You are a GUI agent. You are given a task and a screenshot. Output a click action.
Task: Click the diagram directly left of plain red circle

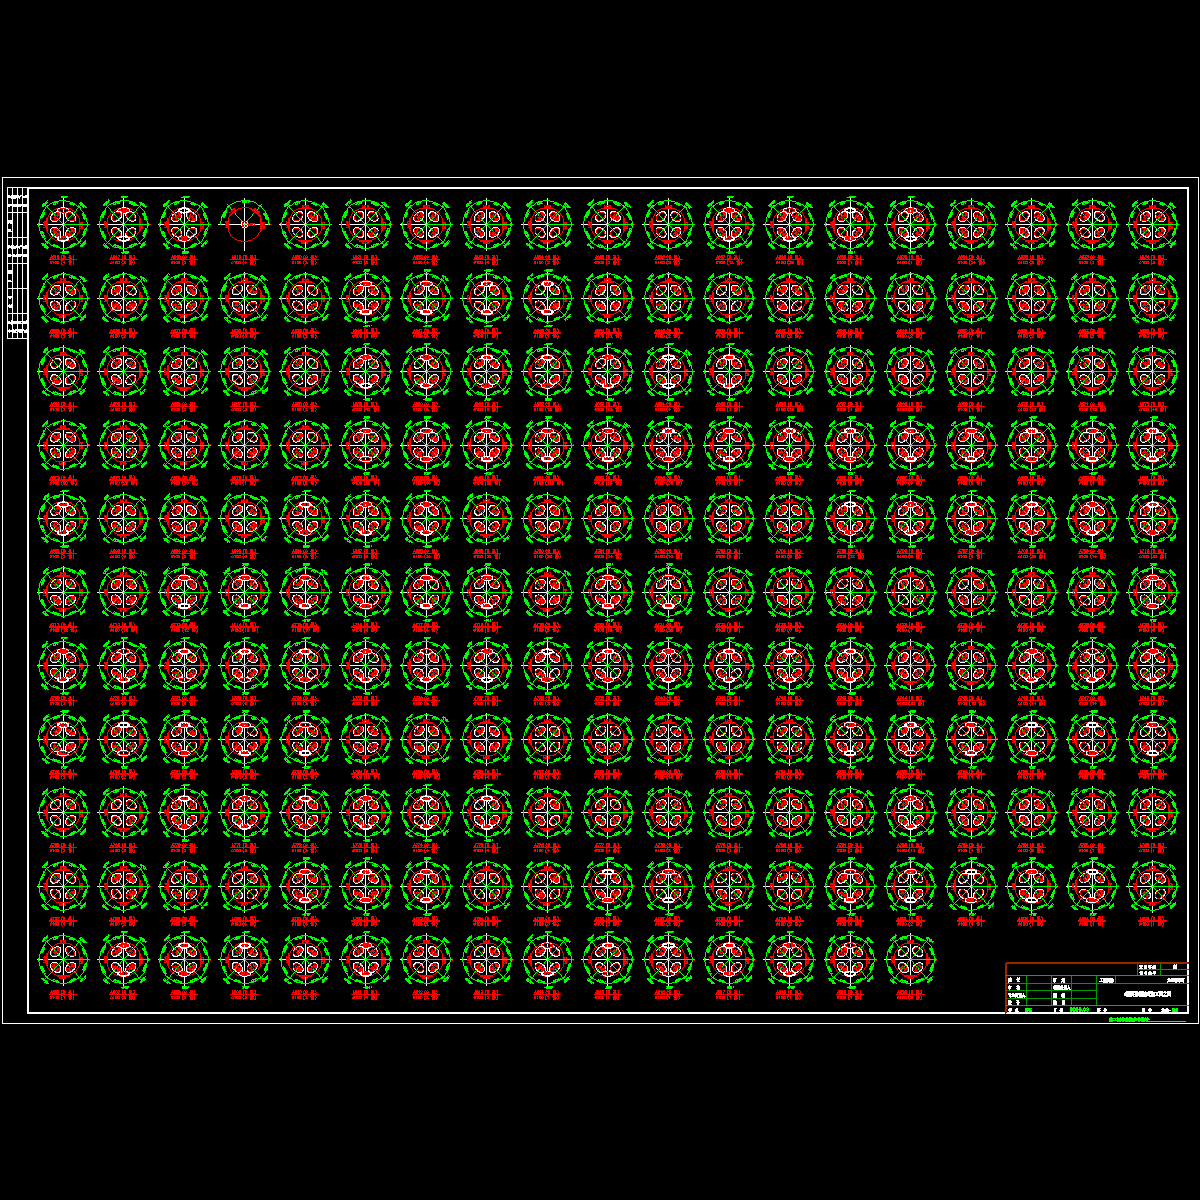[x=184, y=223]
